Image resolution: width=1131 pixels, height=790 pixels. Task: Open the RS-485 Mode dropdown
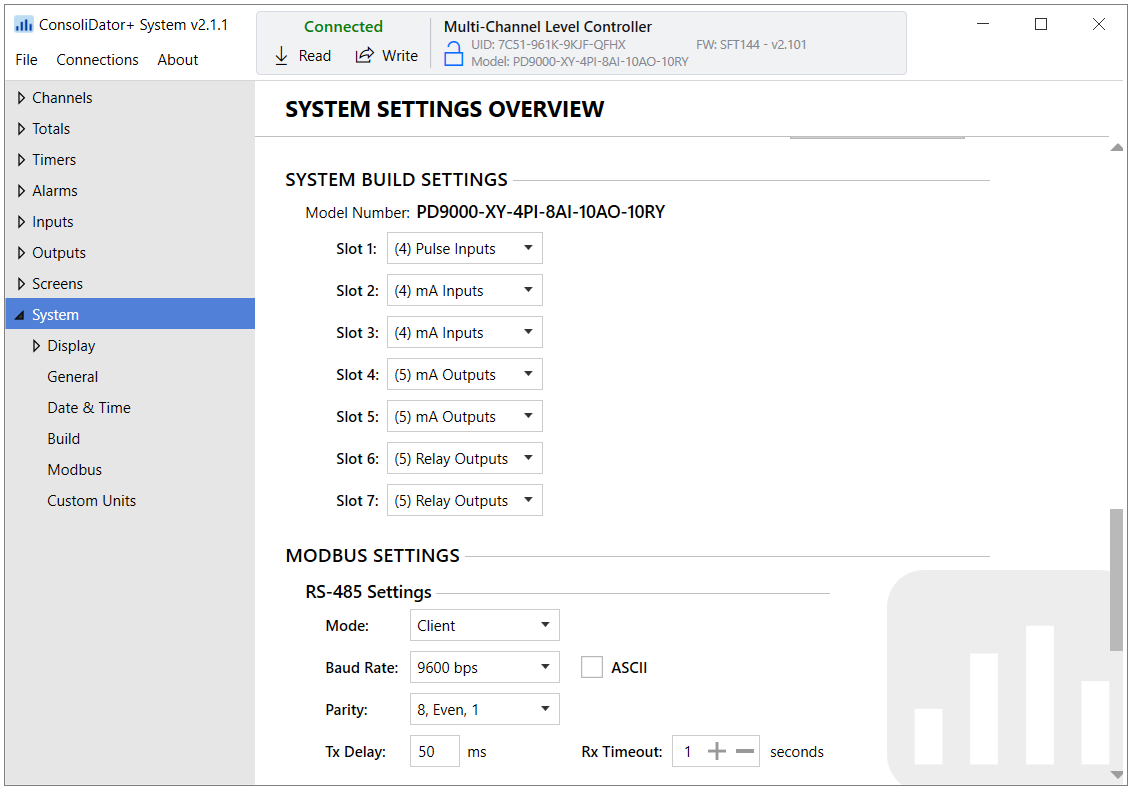coord(485,626)
